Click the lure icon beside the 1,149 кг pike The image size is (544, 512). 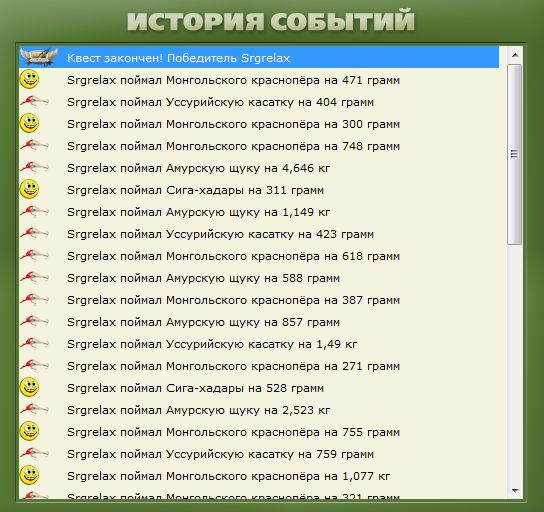coord(34,211)
